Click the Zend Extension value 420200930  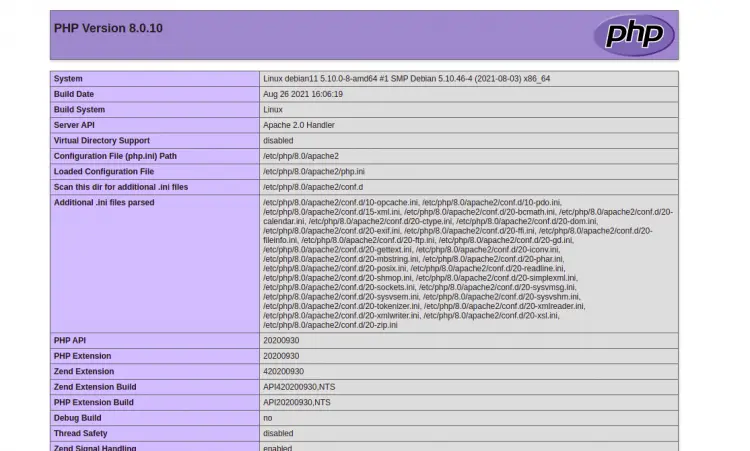click(x=284, y=372)
